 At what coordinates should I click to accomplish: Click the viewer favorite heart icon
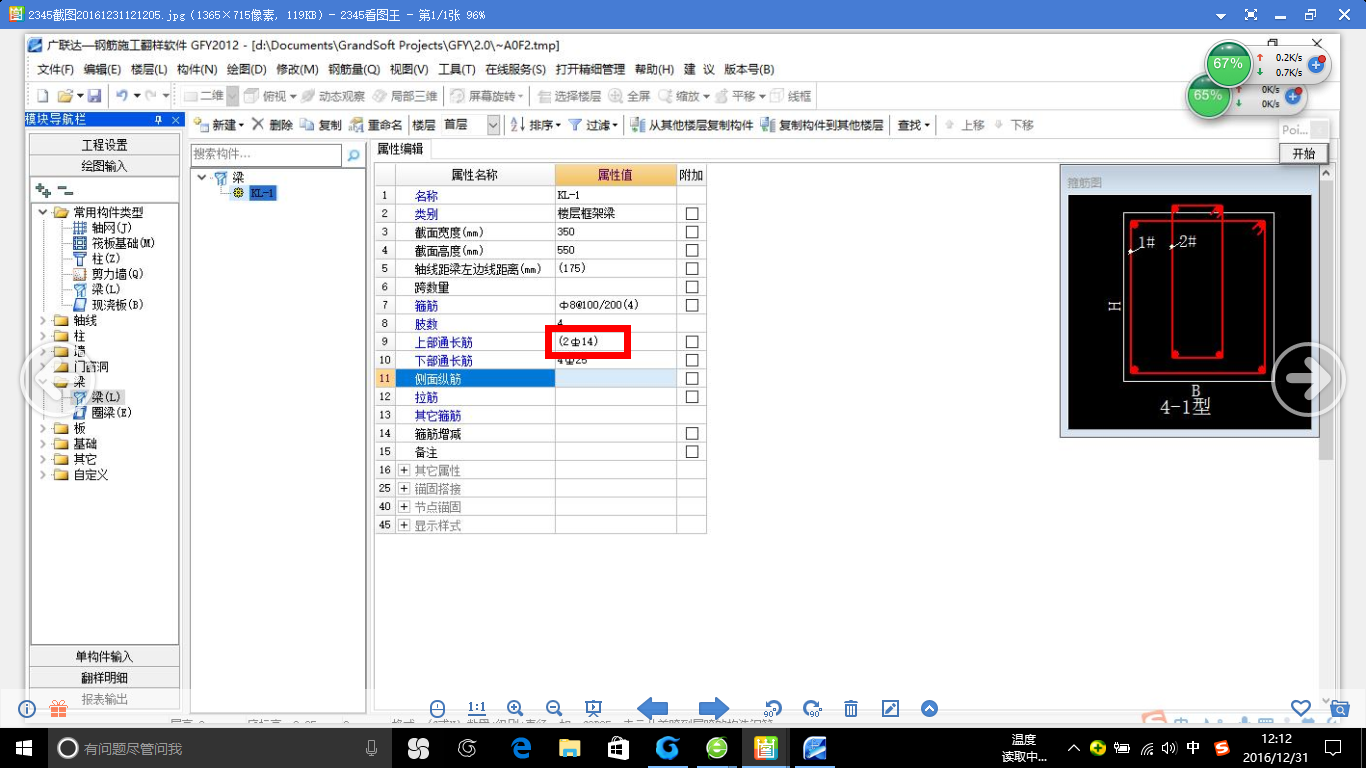[1300, 708]
